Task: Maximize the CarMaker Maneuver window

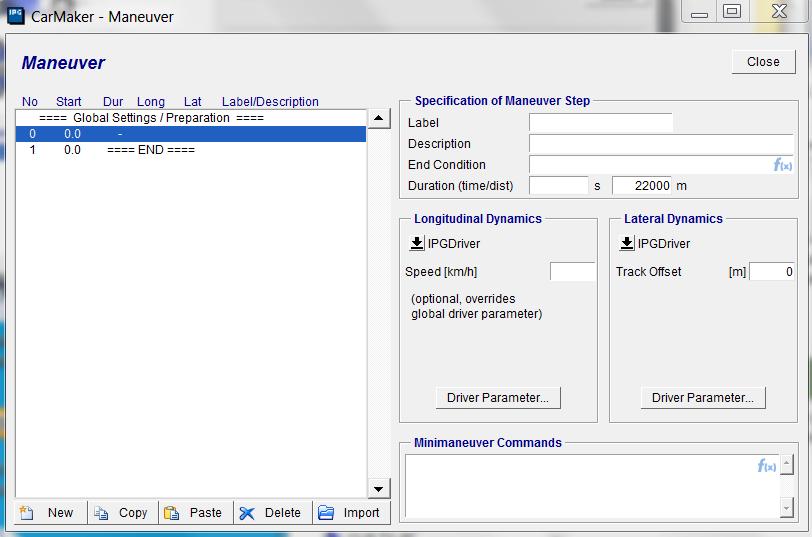Action: [x=732, y=11]
